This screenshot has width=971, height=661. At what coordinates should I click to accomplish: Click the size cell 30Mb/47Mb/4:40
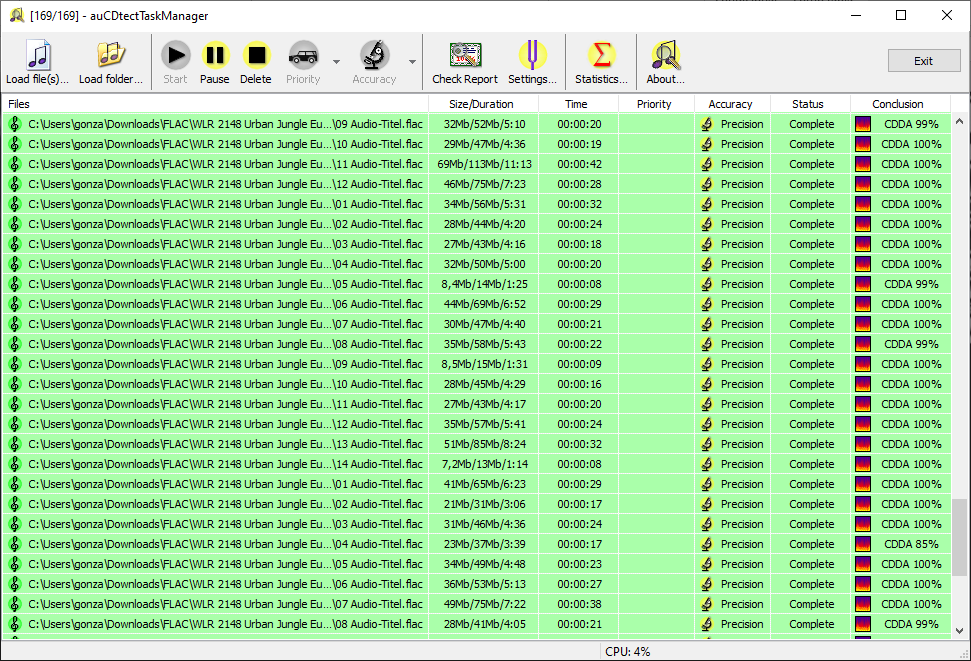[x=484, y=324]
